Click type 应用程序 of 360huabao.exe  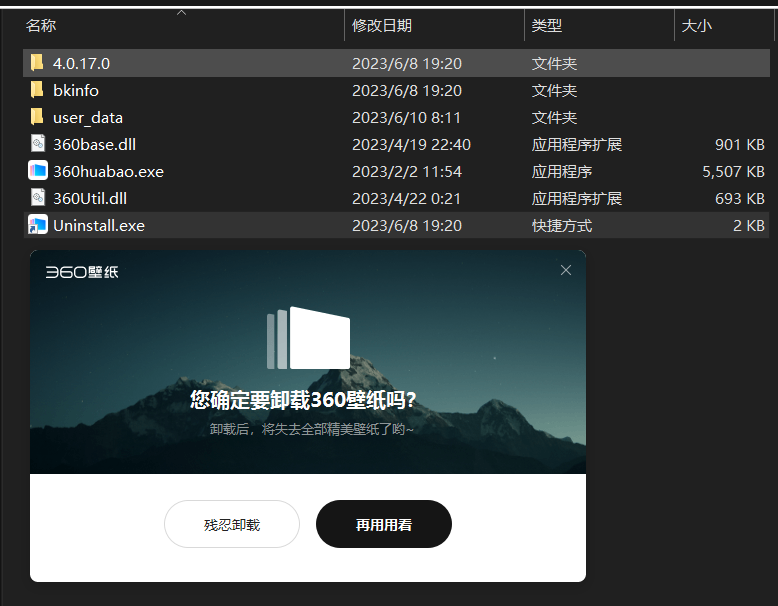click(x=562, y=171)
